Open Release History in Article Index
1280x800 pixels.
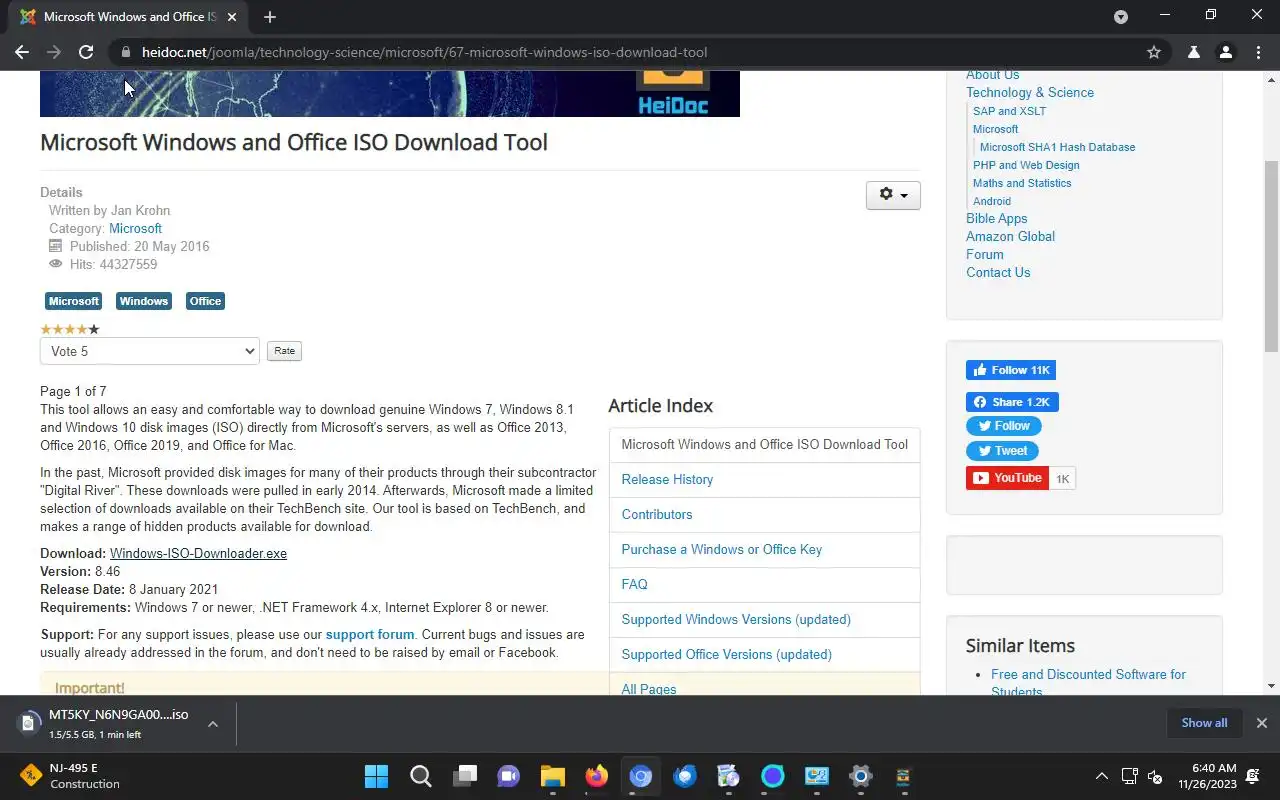(x=667, y=479)
